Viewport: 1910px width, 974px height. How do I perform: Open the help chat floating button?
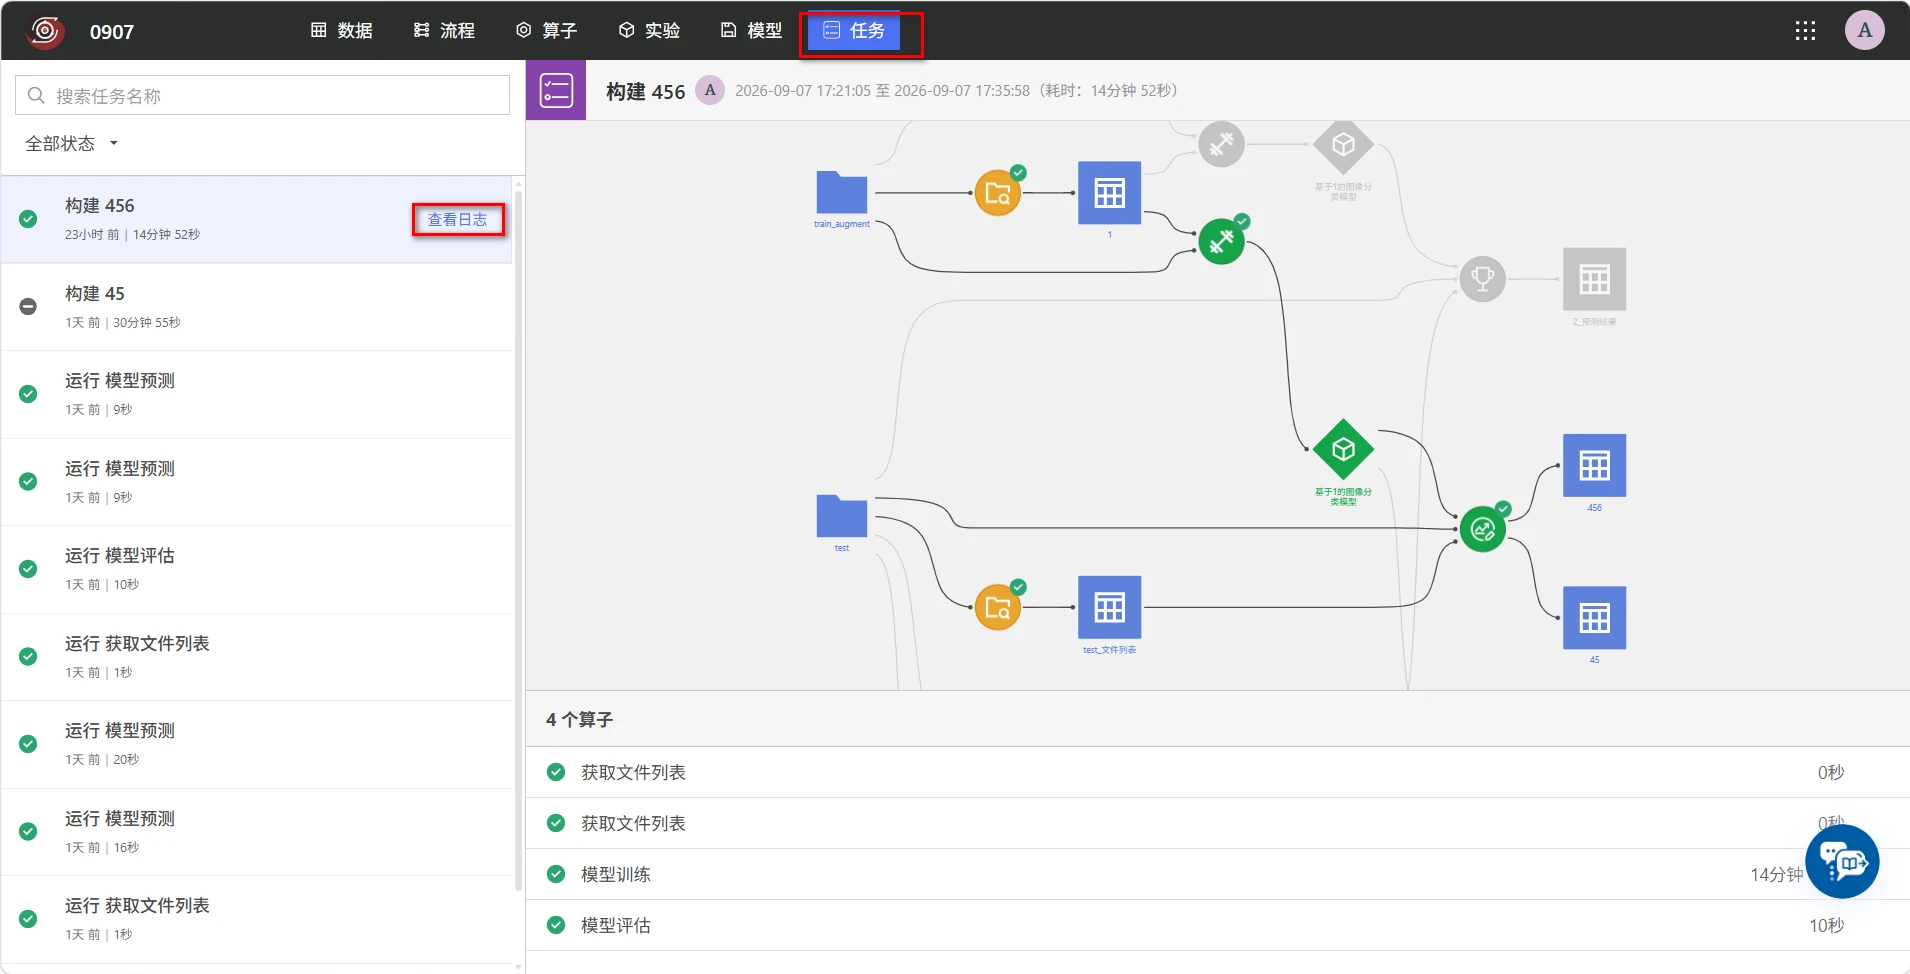tap(1842, 861)
